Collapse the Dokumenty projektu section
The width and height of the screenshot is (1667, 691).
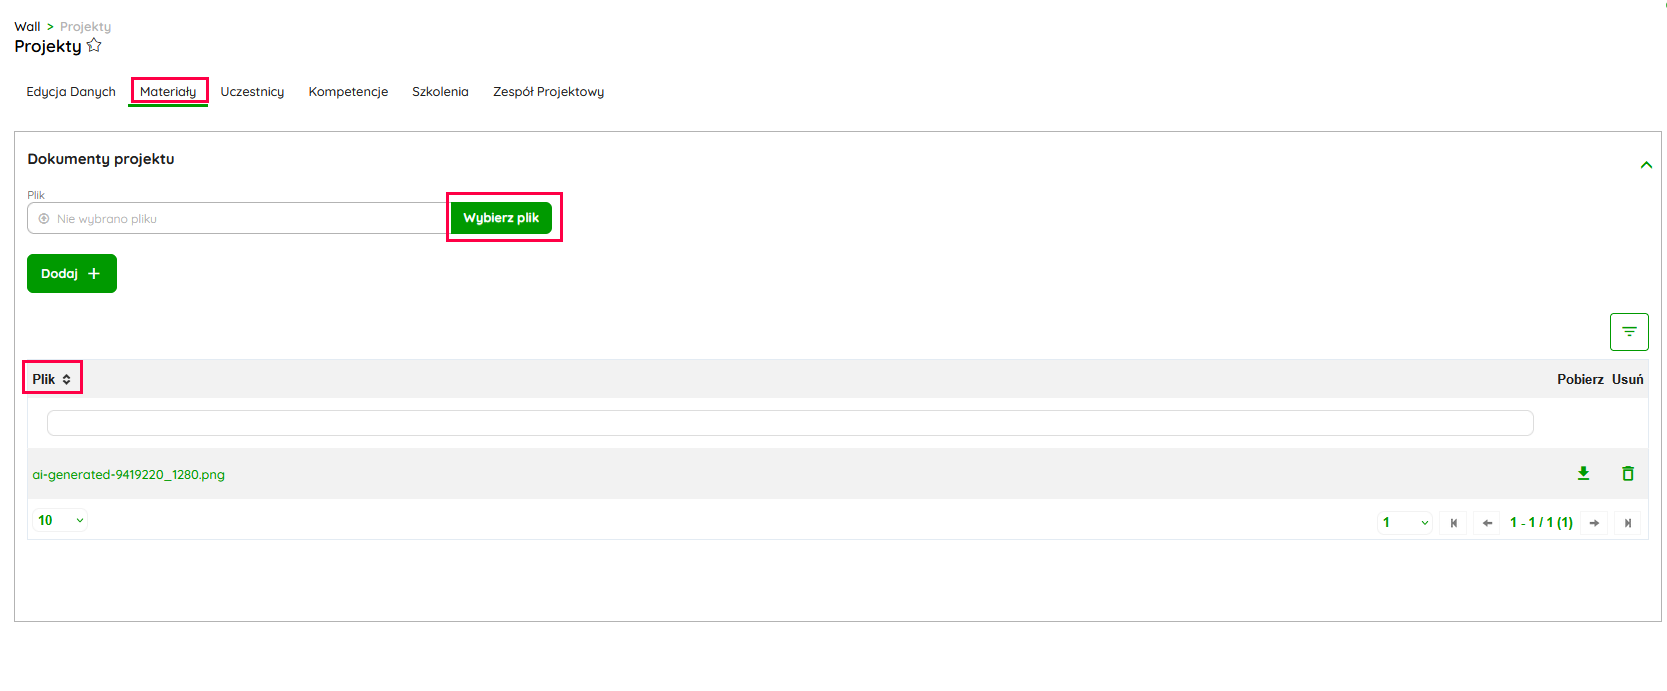(1645, 165)
